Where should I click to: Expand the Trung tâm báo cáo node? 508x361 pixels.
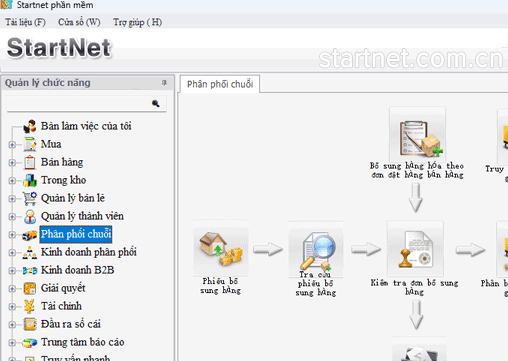point(12,343)
